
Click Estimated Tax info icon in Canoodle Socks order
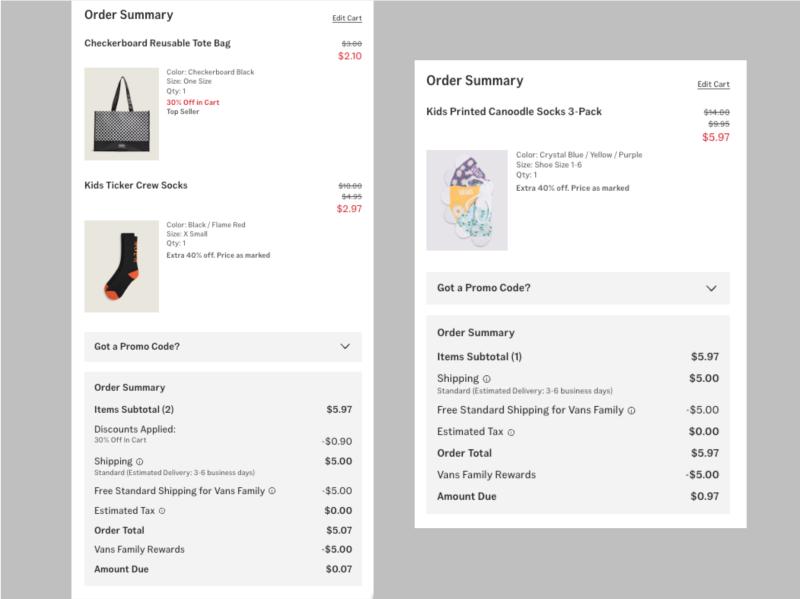[511, 432]
